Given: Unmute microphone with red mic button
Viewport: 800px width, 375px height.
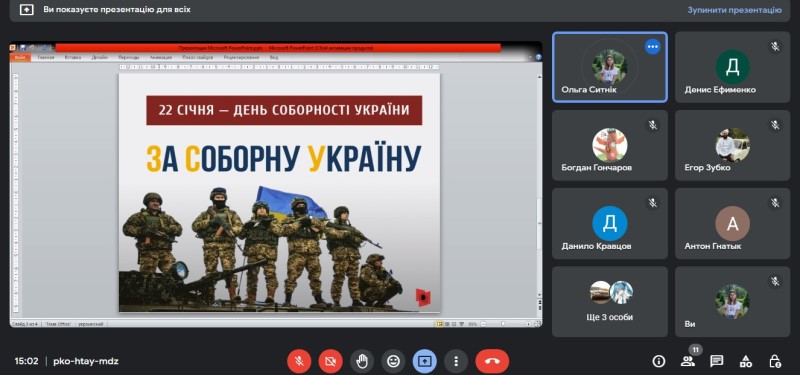Looking at the screenshot, I should [299, 361].
